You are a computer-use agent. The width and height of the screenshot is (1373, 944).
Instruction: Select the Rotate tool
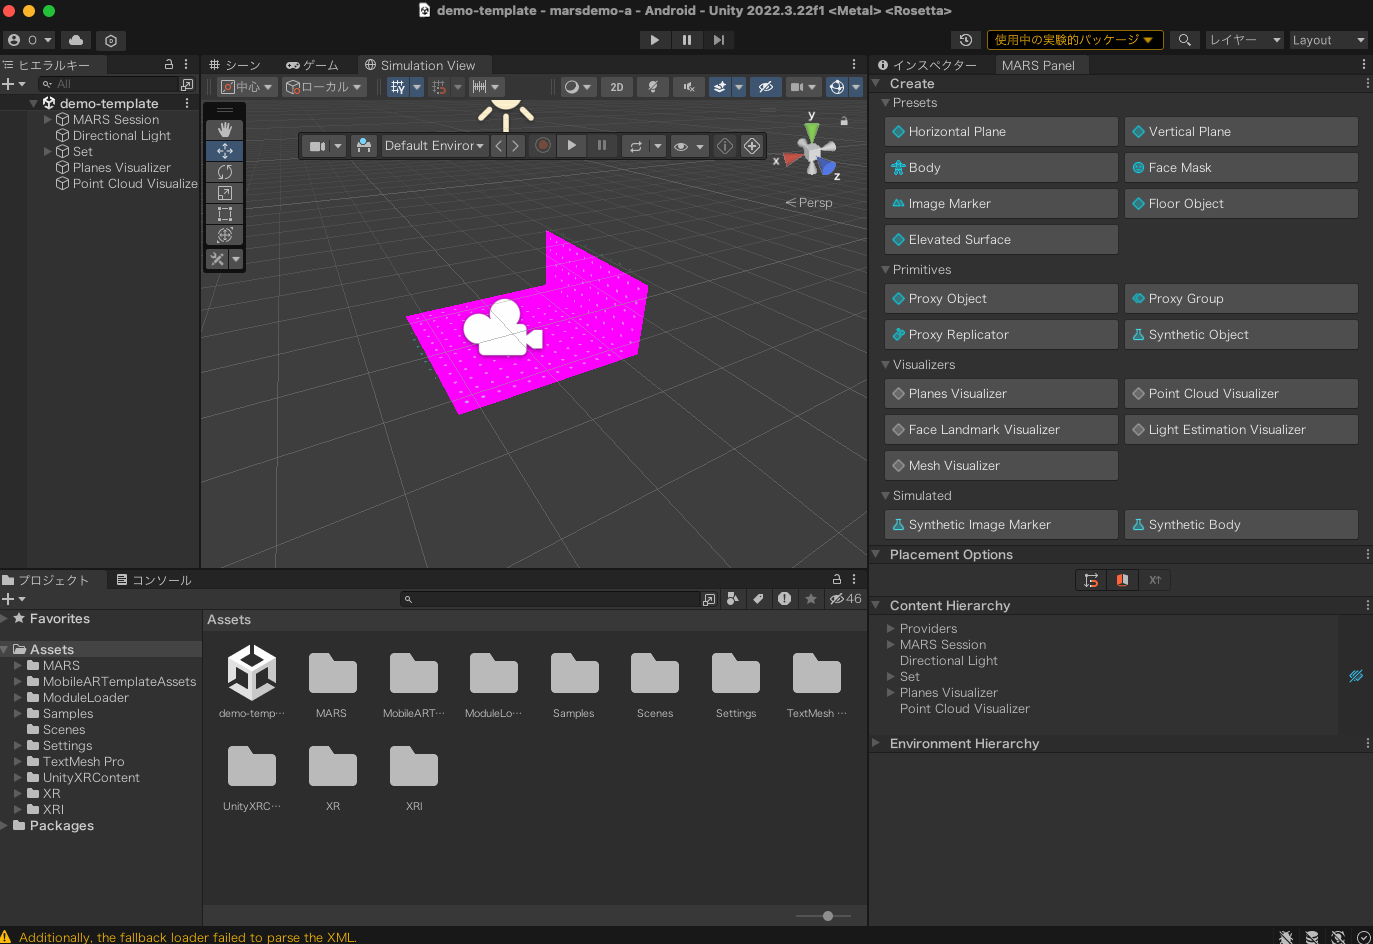click(225, 172)
